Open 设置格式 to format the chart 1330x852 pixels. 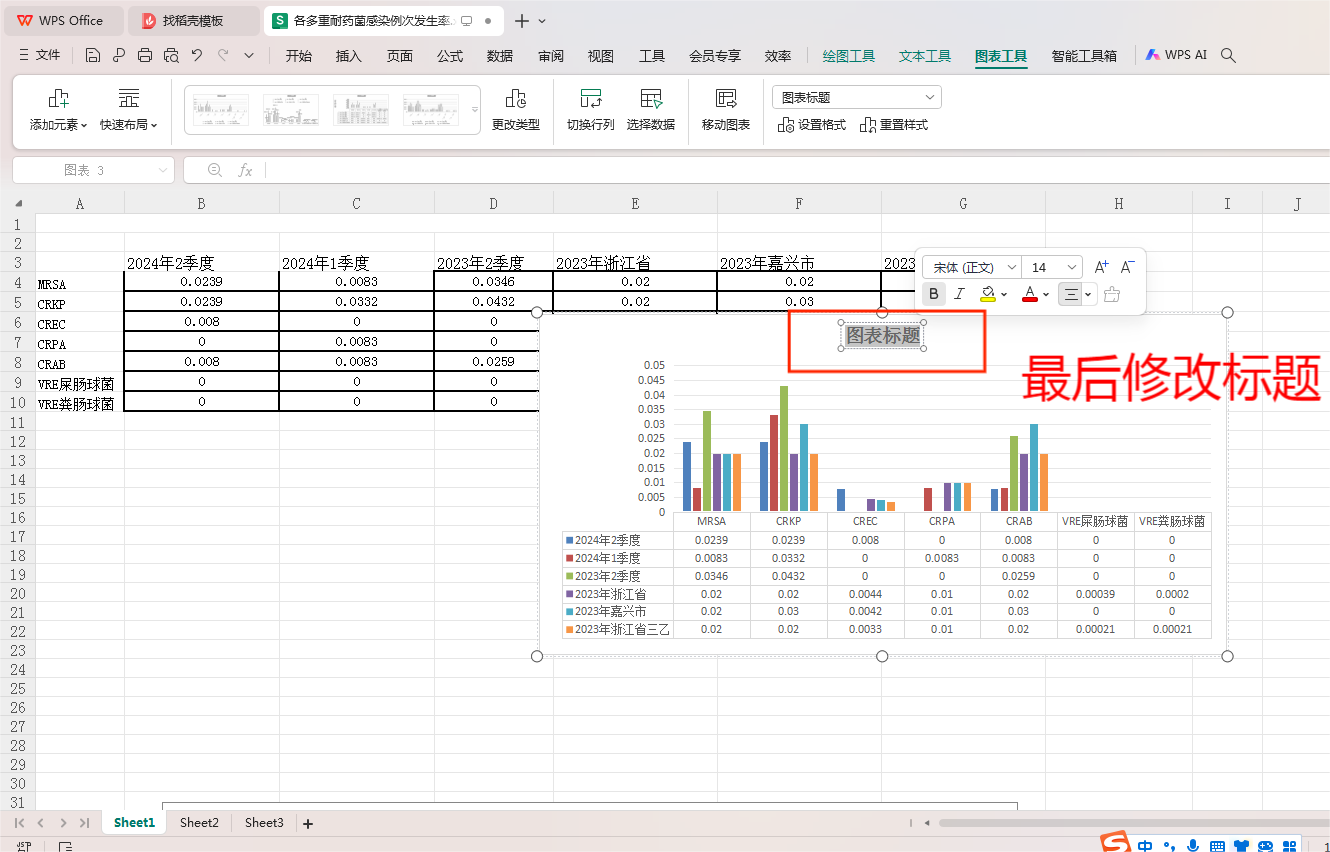[812, 124]
